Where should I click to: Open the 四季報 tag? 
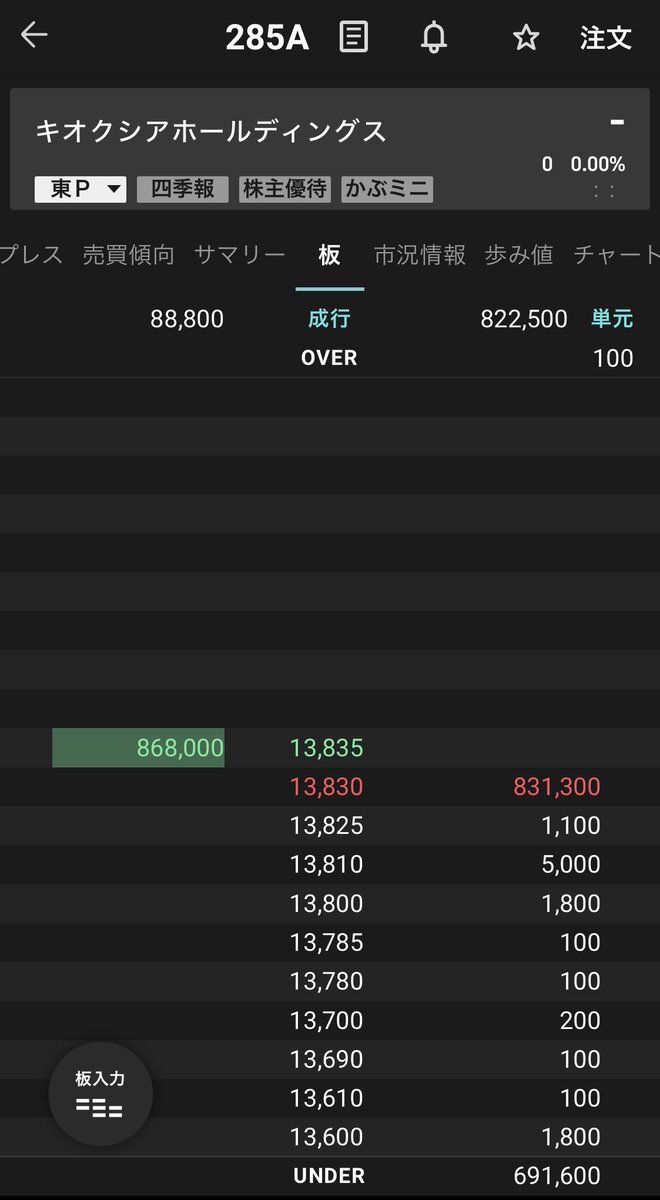182,189
